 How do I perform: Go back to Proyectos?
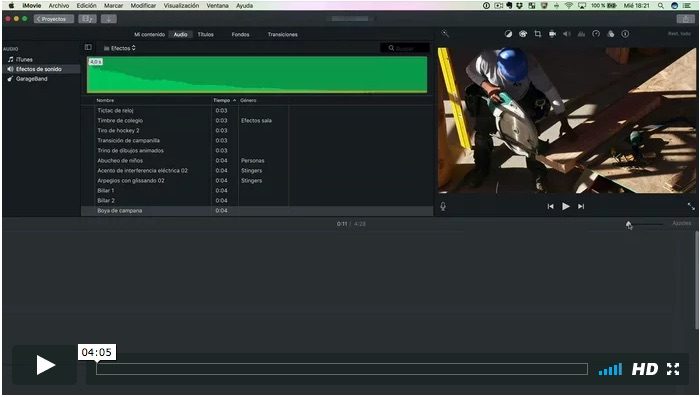pos(54,19)
